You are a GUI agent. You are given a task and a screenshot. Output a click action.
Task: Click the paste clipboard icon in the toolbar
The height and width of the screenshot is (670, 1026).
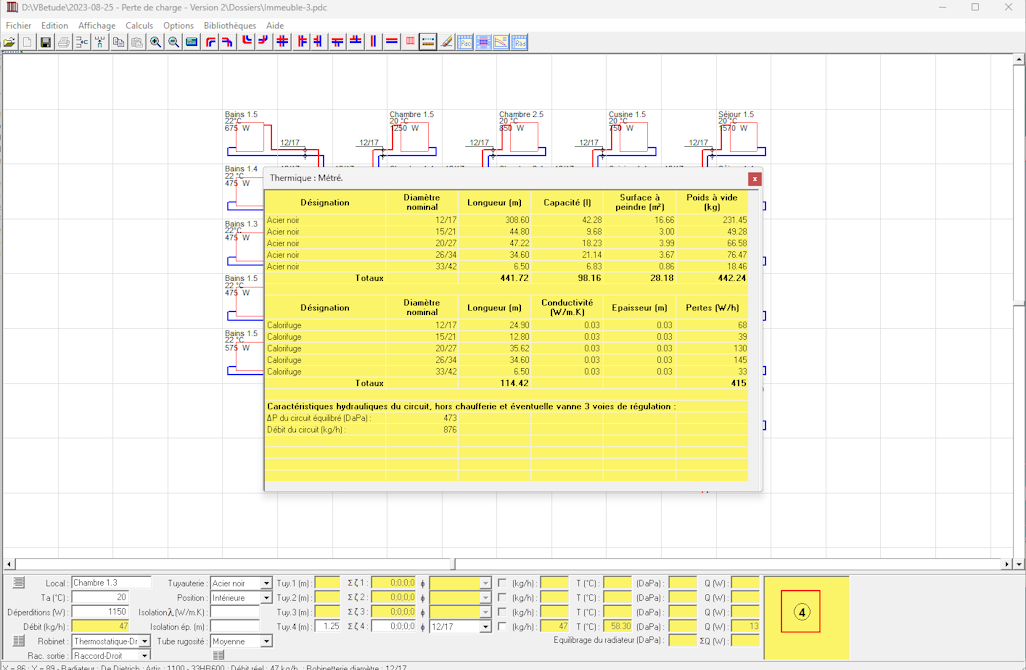(136, 42)
